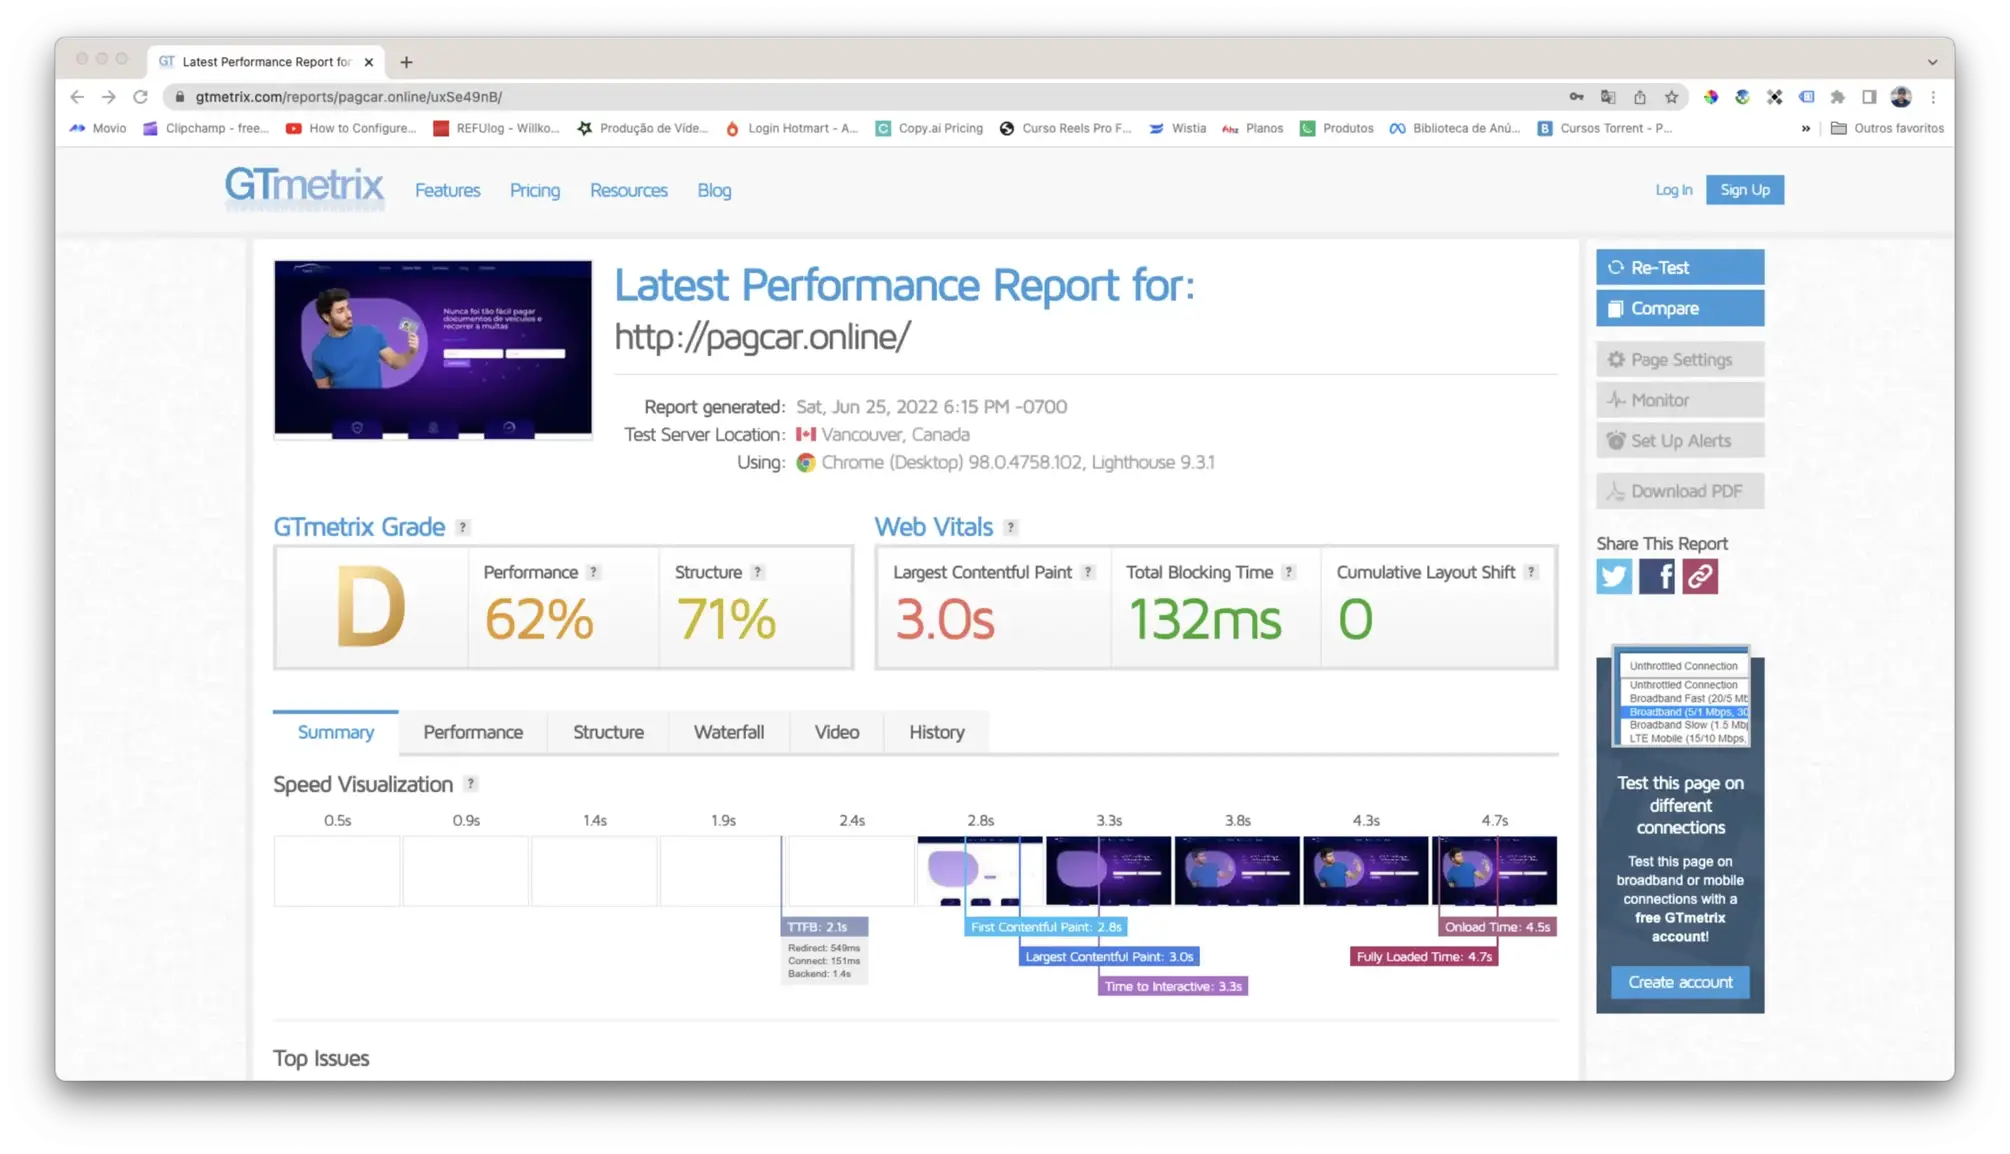Reload the current page
The image size is (2010, 1154).
click(x=141, y=97)
